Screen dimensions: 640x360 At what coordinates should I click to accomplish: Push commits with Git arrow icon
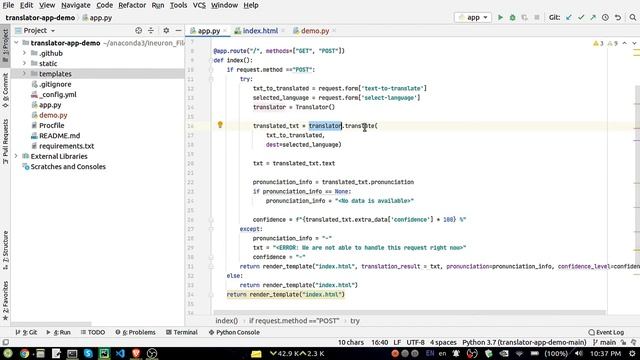pyautogui.click(x=593, y=18)
